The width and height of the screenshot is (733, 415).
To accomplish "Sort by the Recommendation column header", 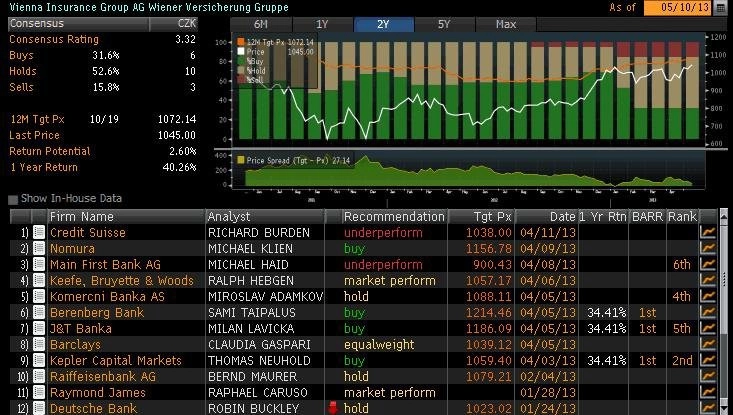I will [x=394, y=216].
